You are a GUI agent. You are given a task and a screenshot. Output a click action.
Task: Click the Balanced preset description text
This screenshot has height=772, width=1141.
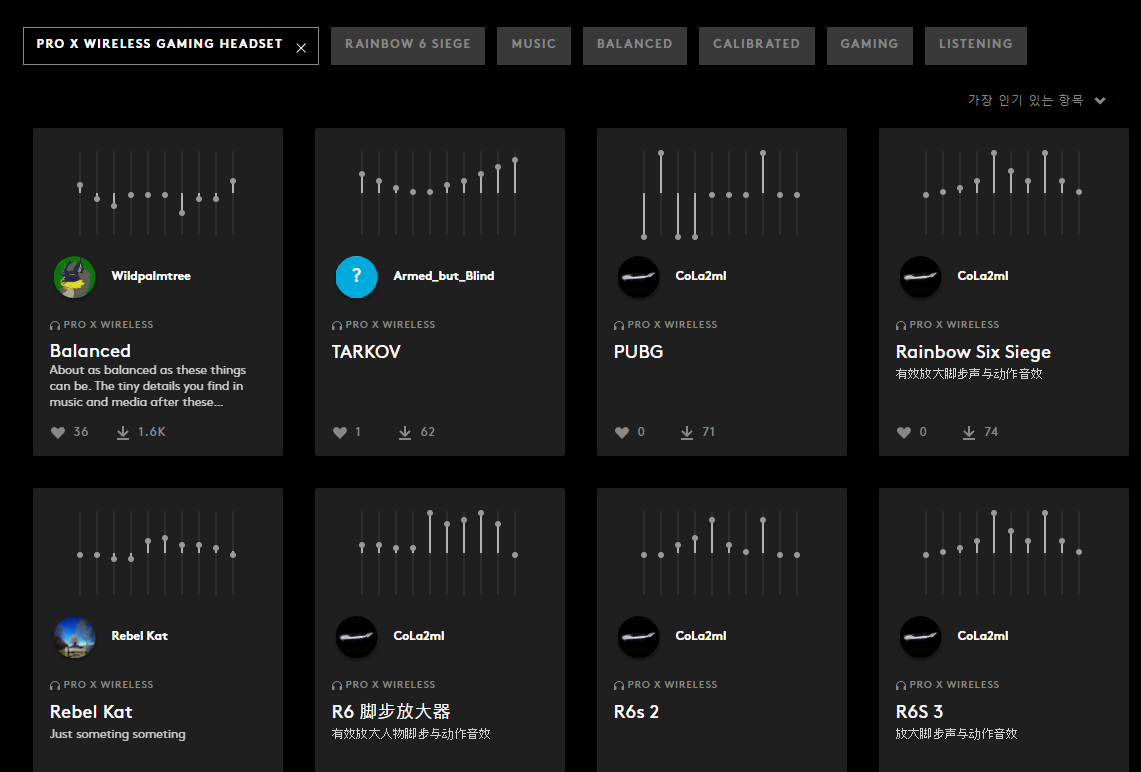tap(148, 386)
